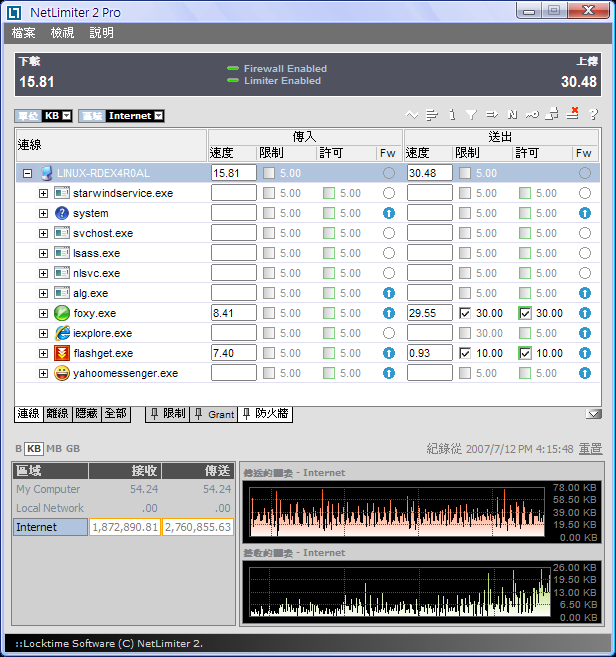Expand the foxy.exe connections
The image size is (616, 657).
(43, 313)
